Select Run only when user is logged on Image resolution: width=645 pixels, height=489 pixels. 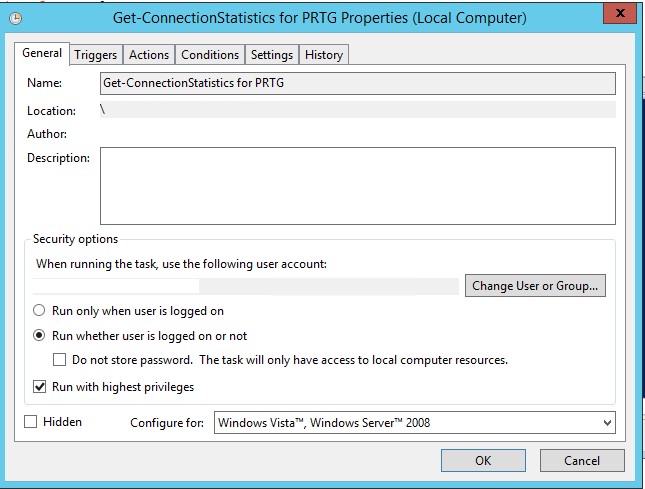pos(41,311)
